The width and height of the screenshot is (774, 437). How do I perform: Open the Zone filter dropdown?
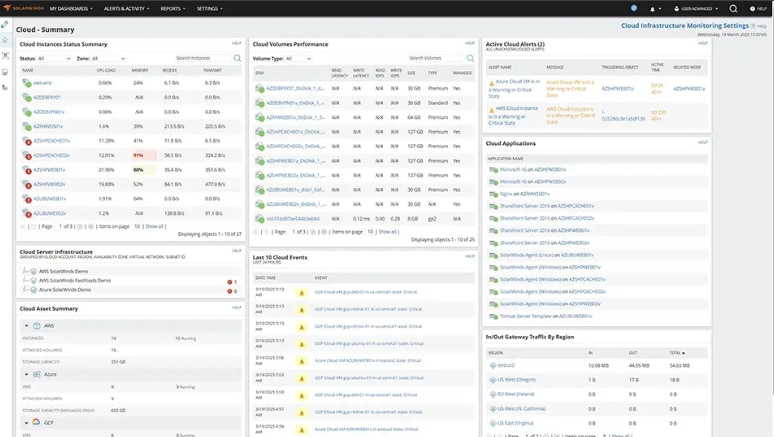109,58
